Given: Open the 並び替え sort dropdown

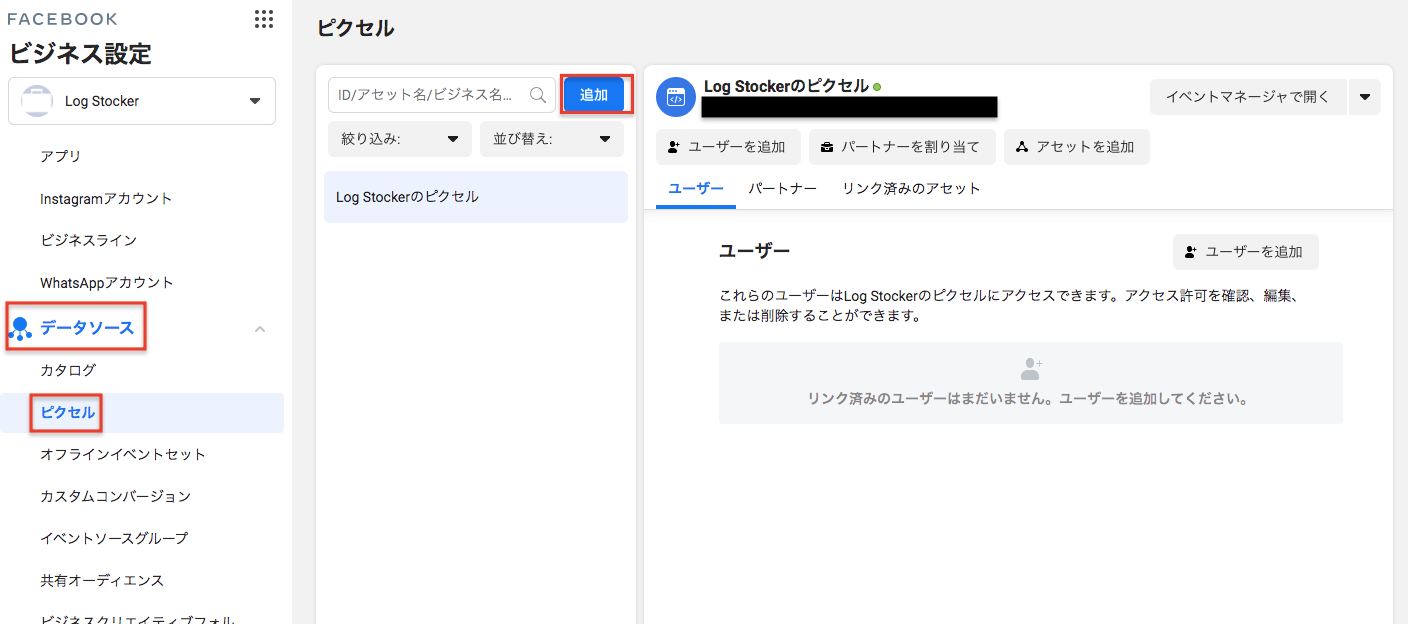Looking at the screenshot, I should pyautogui.click(x=552, y=140).
